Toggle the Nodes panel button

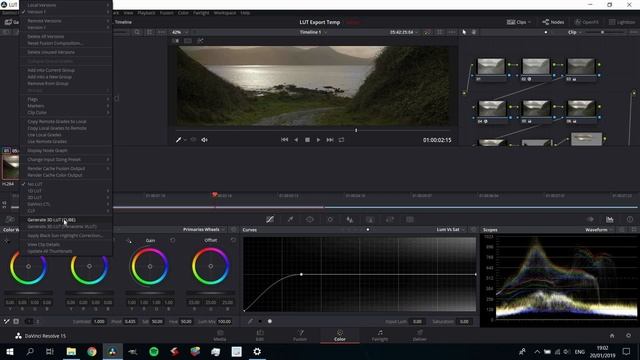553,22
